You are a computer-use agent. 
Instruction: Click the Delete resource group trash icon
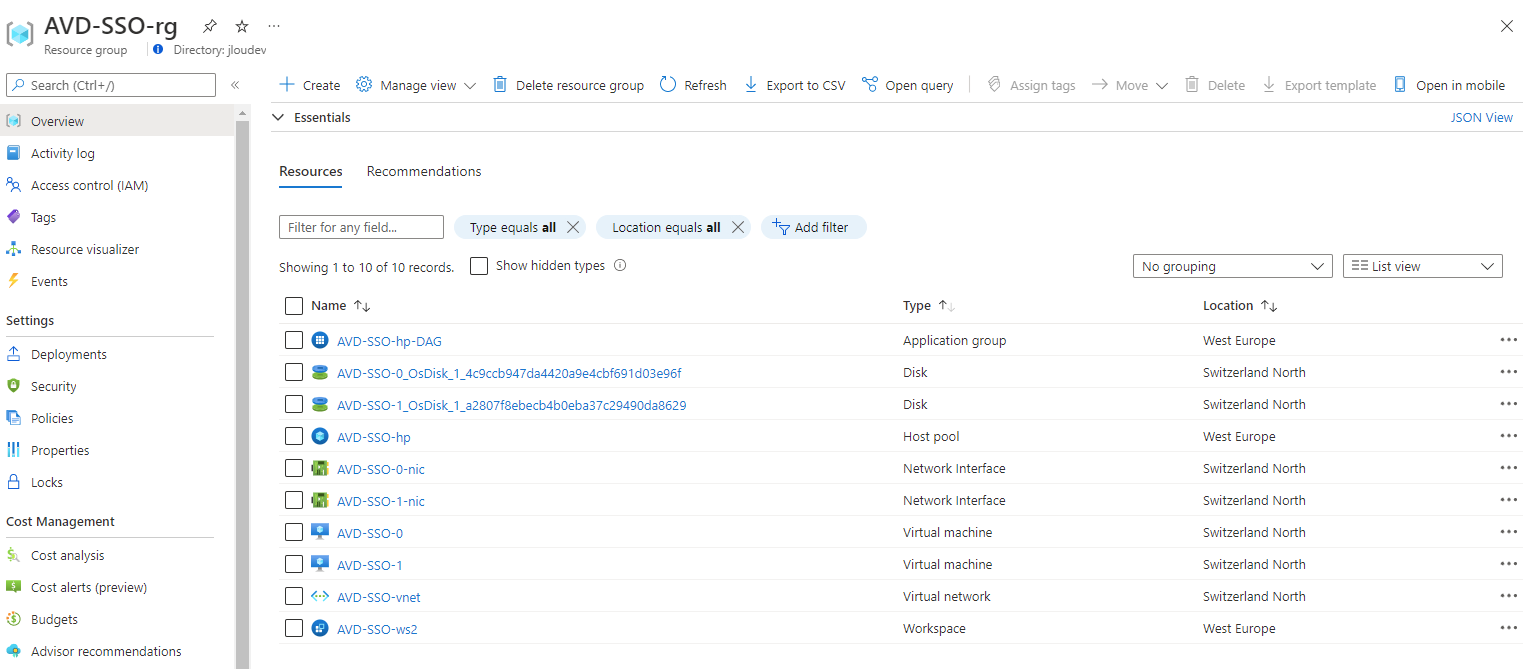pos(500,85)
